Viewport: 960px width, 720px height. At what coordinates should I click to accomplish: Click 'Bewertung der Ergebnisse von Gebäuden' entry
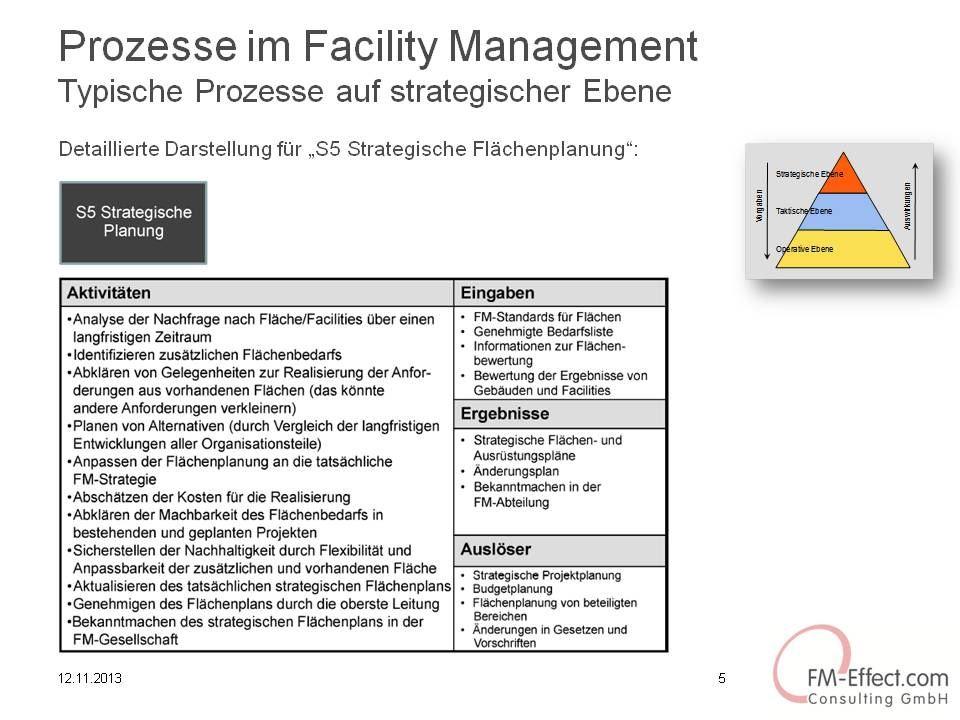(x=554, y=383)
